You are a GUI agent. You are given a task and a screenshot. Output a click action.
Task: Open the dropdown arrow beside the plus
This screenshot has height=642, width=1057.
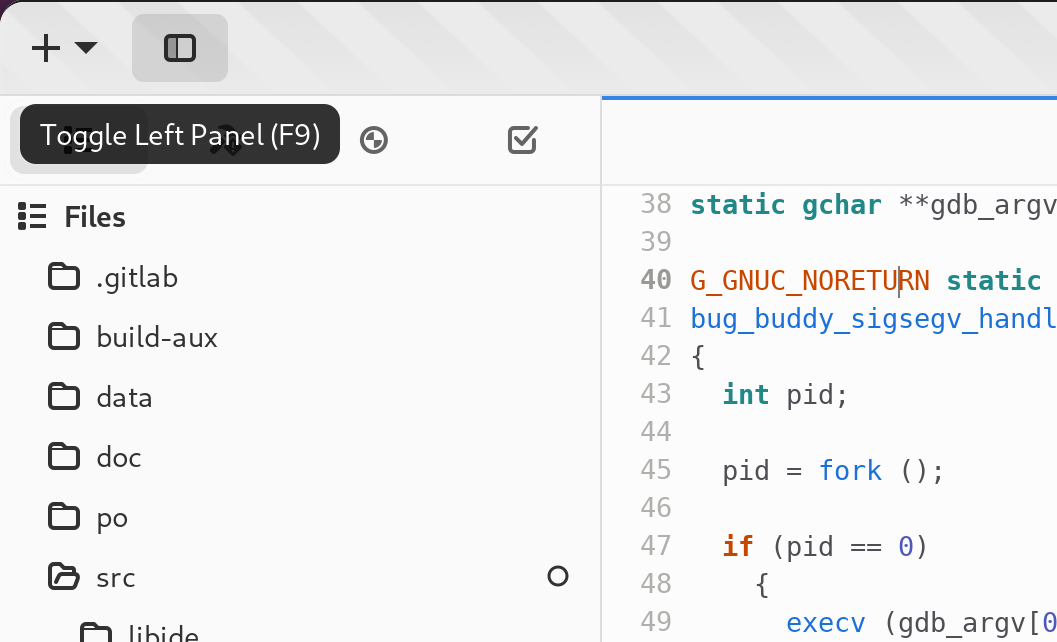(x=86, y=47)
